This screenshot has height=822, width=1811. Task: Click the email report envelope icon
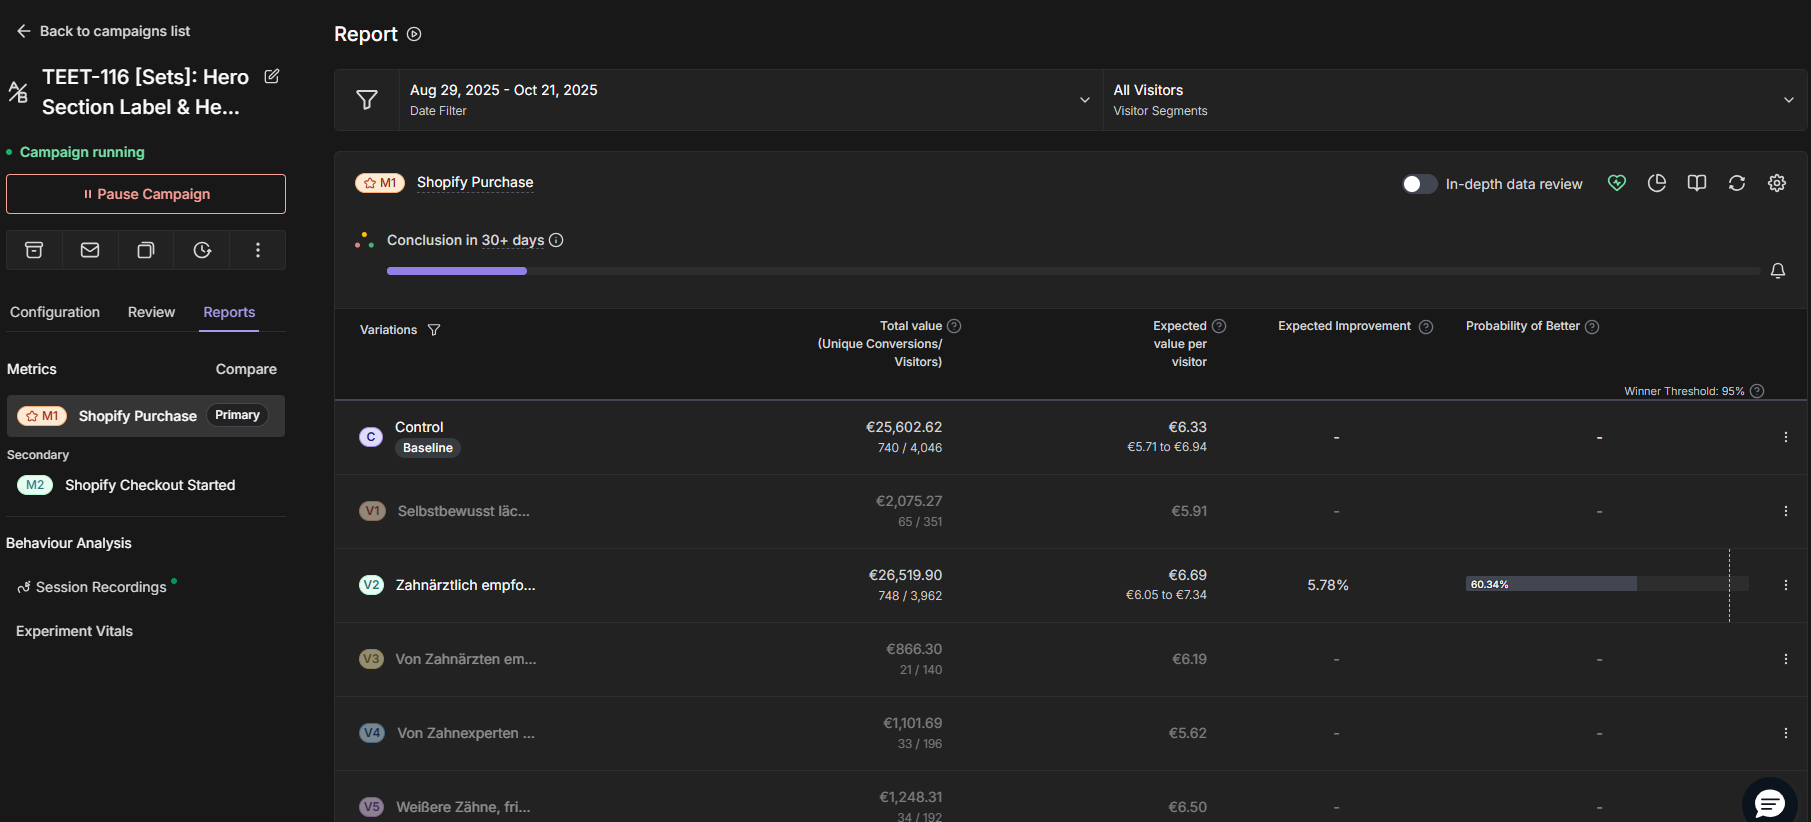tap(90, 250)
